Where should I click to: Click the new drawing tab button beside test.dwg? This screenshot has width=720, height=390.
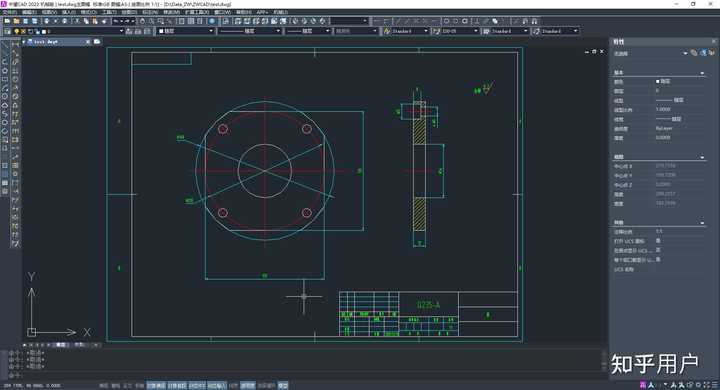(97, 41)
